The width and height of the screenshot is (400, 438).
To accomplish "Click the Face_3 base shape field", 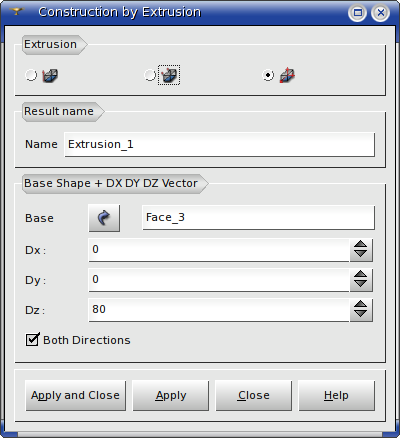I will [x=258, y=218].
